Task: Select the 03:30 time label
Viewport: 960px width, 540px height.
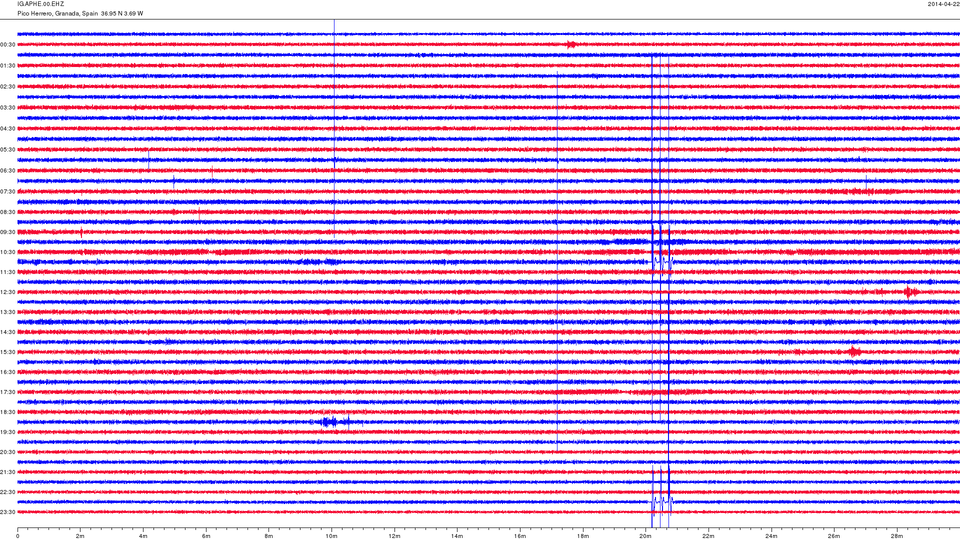Action: coord(8,108)
